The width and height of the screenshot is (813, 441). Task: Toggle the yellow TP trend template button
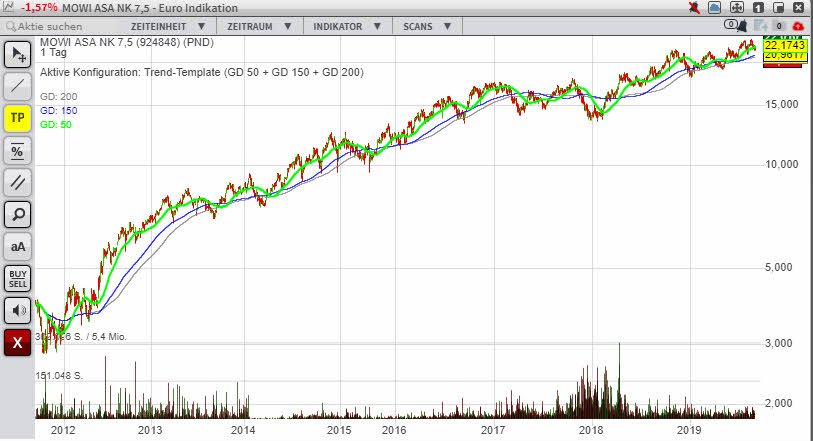point(18,118)
